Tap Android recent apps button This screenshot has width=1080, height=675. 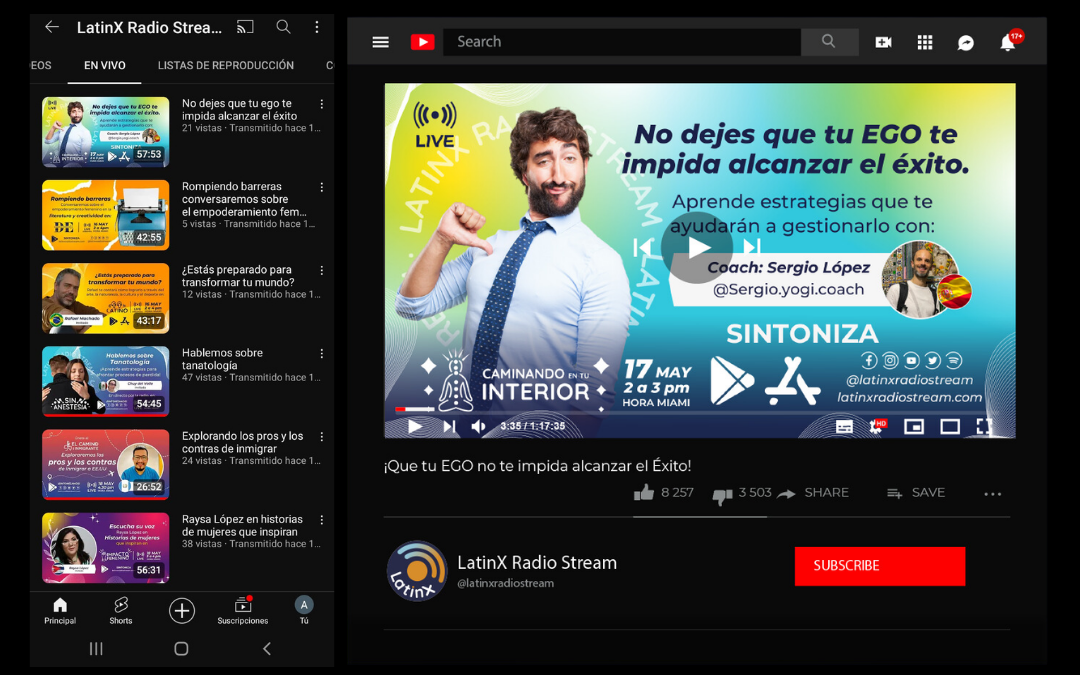coord(96,649)
